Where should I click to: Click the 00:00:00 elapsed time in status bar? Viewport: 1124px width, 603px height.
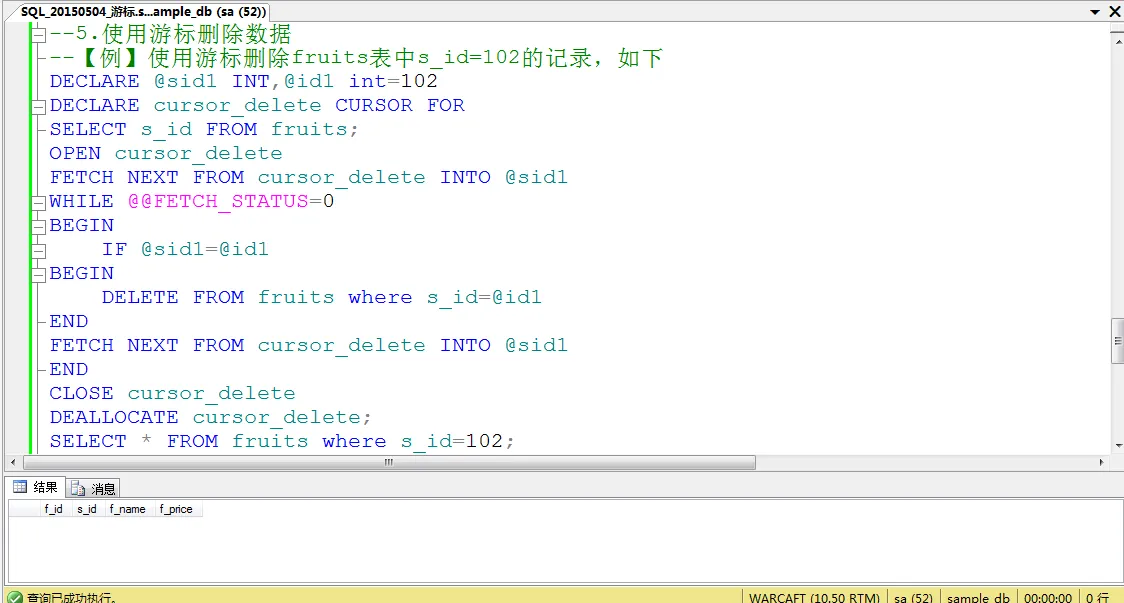point(1048,597)
